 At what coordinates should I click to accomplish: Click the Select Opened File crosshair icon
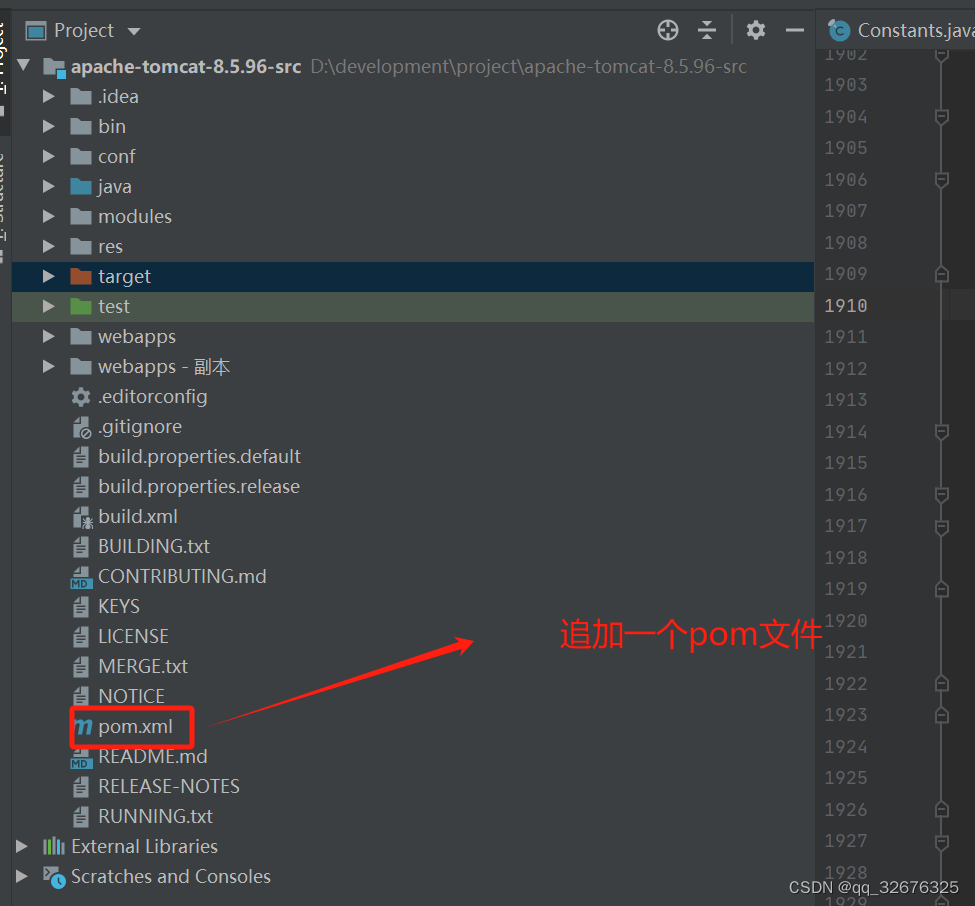click(667, 30)
